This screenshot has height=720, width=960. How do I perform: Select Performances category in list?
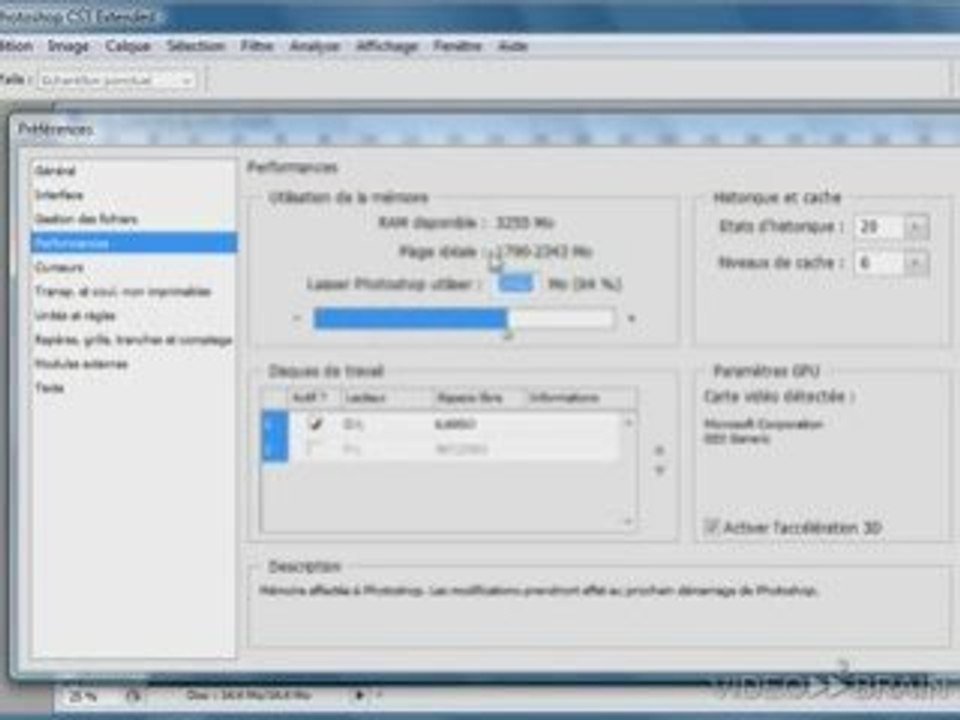pyautogui.click(x=133, y=243)
